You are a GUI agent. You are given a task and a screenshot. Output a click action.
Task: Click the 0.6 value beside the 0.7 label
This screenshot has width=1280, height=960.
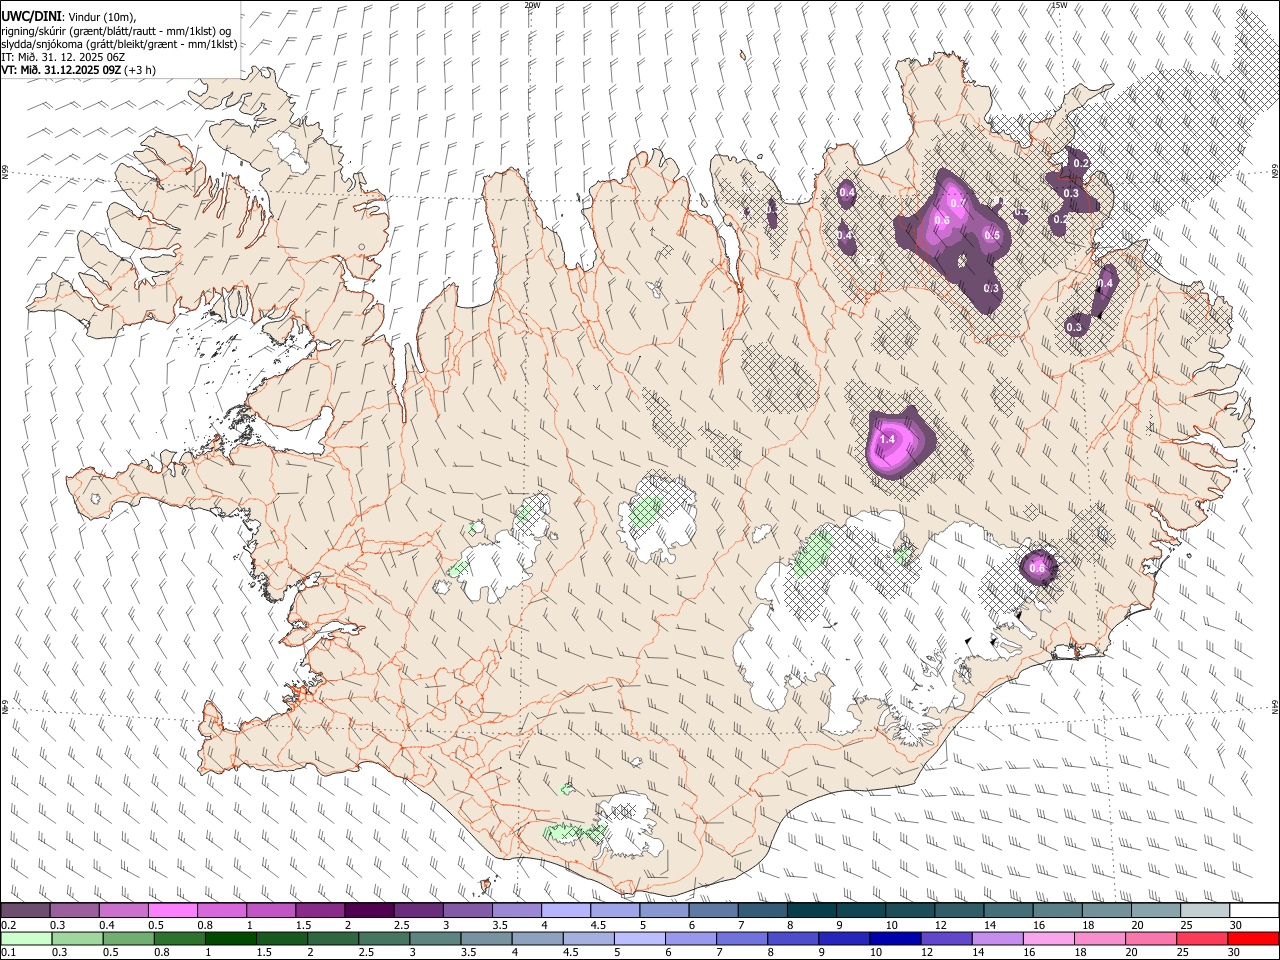(941, 220)
